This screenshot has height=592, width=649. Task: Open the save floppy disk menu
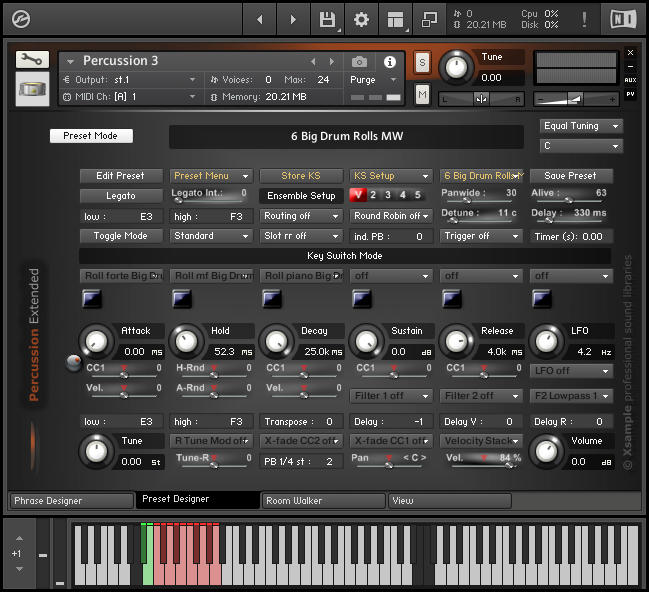coord(327,19)
